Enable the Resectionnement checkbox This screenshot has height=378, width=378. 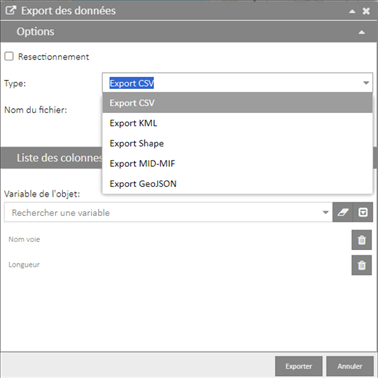point(9,56)
